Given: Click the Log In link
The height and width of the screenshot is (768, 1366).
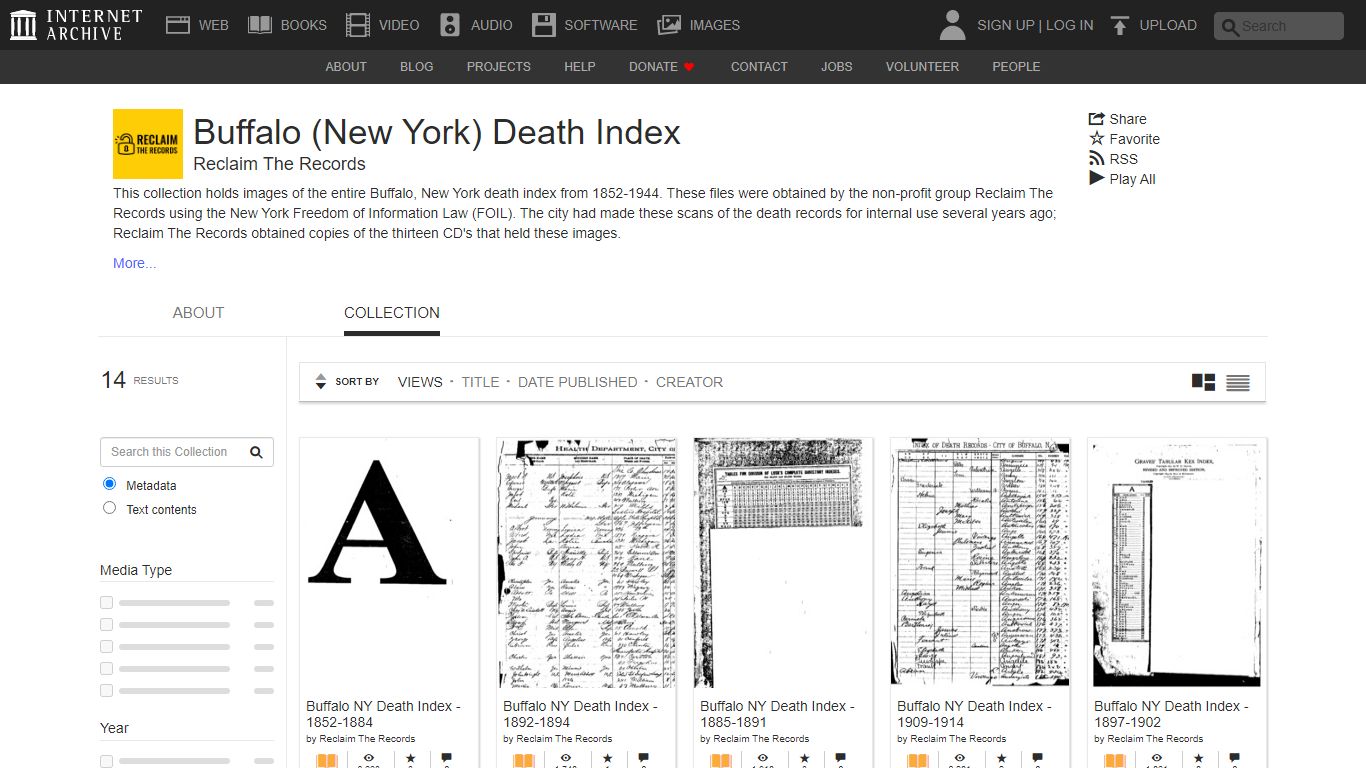Looking at the screenshot, I should click(1070, 25).
